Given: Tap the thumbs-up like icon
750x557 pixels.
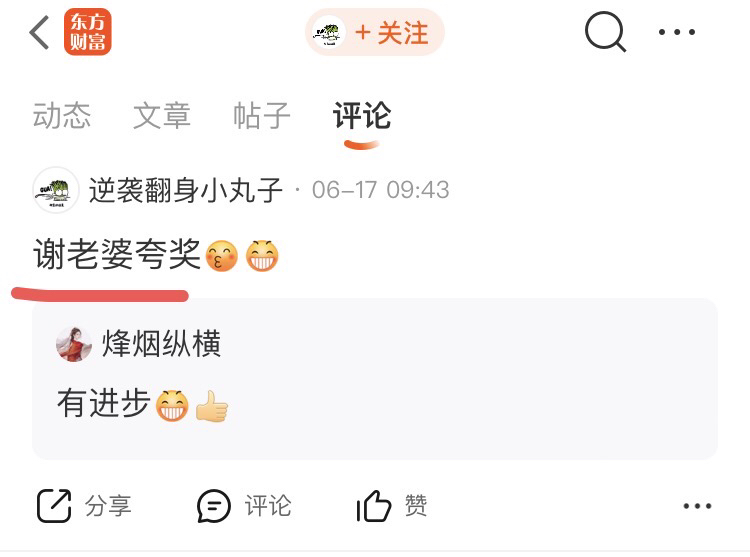Looking at the screenshot, I should (x=374, y=505).
